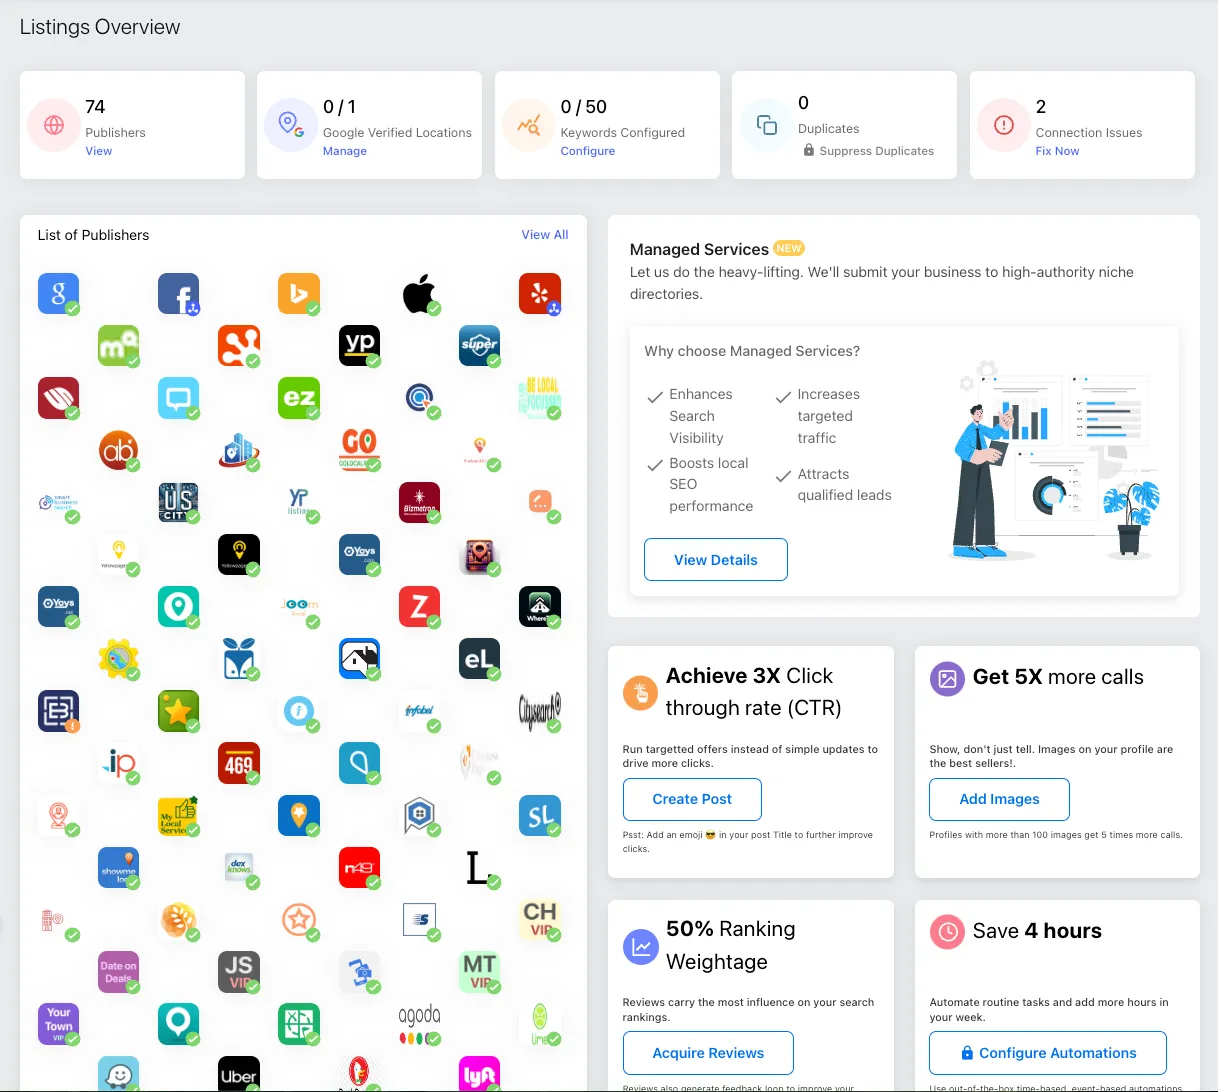Click the Duplicates copy icon
This screenshot has width=1218, height=1092.
(x=767, y=125)
